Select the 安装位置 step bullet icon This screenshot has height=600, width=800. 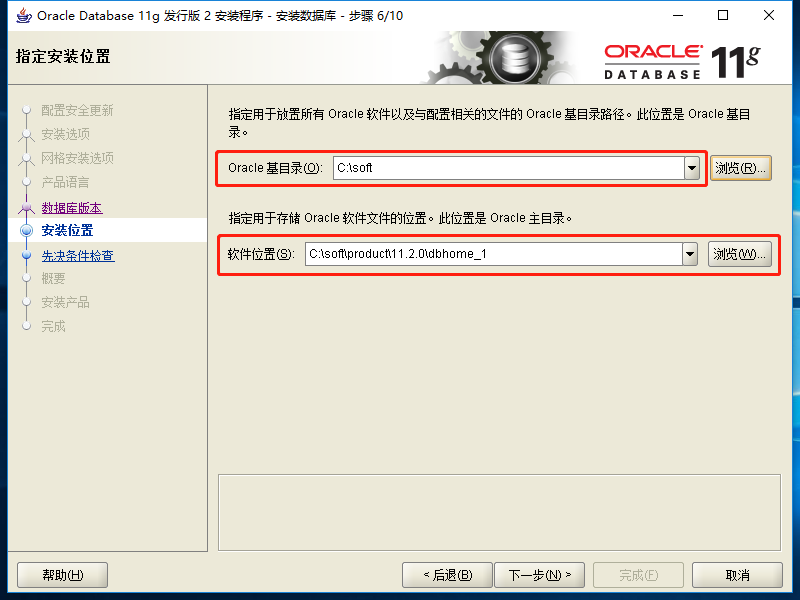[x=27, y=231]
